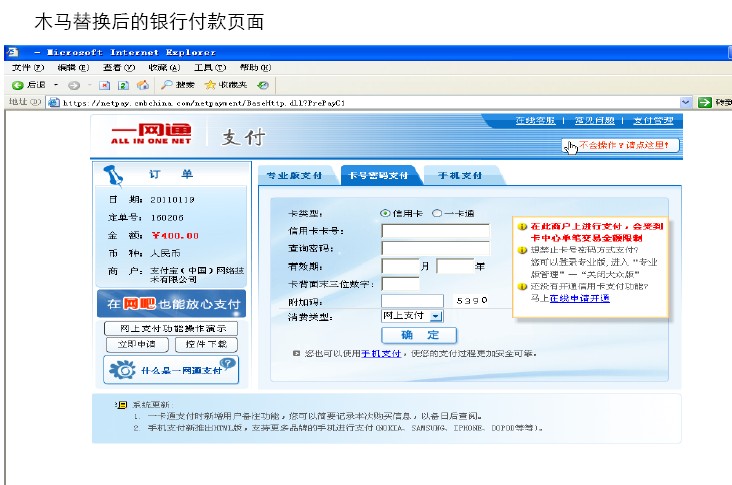
Task: Switch to the 专业版支付 tab
Action: 295,176
